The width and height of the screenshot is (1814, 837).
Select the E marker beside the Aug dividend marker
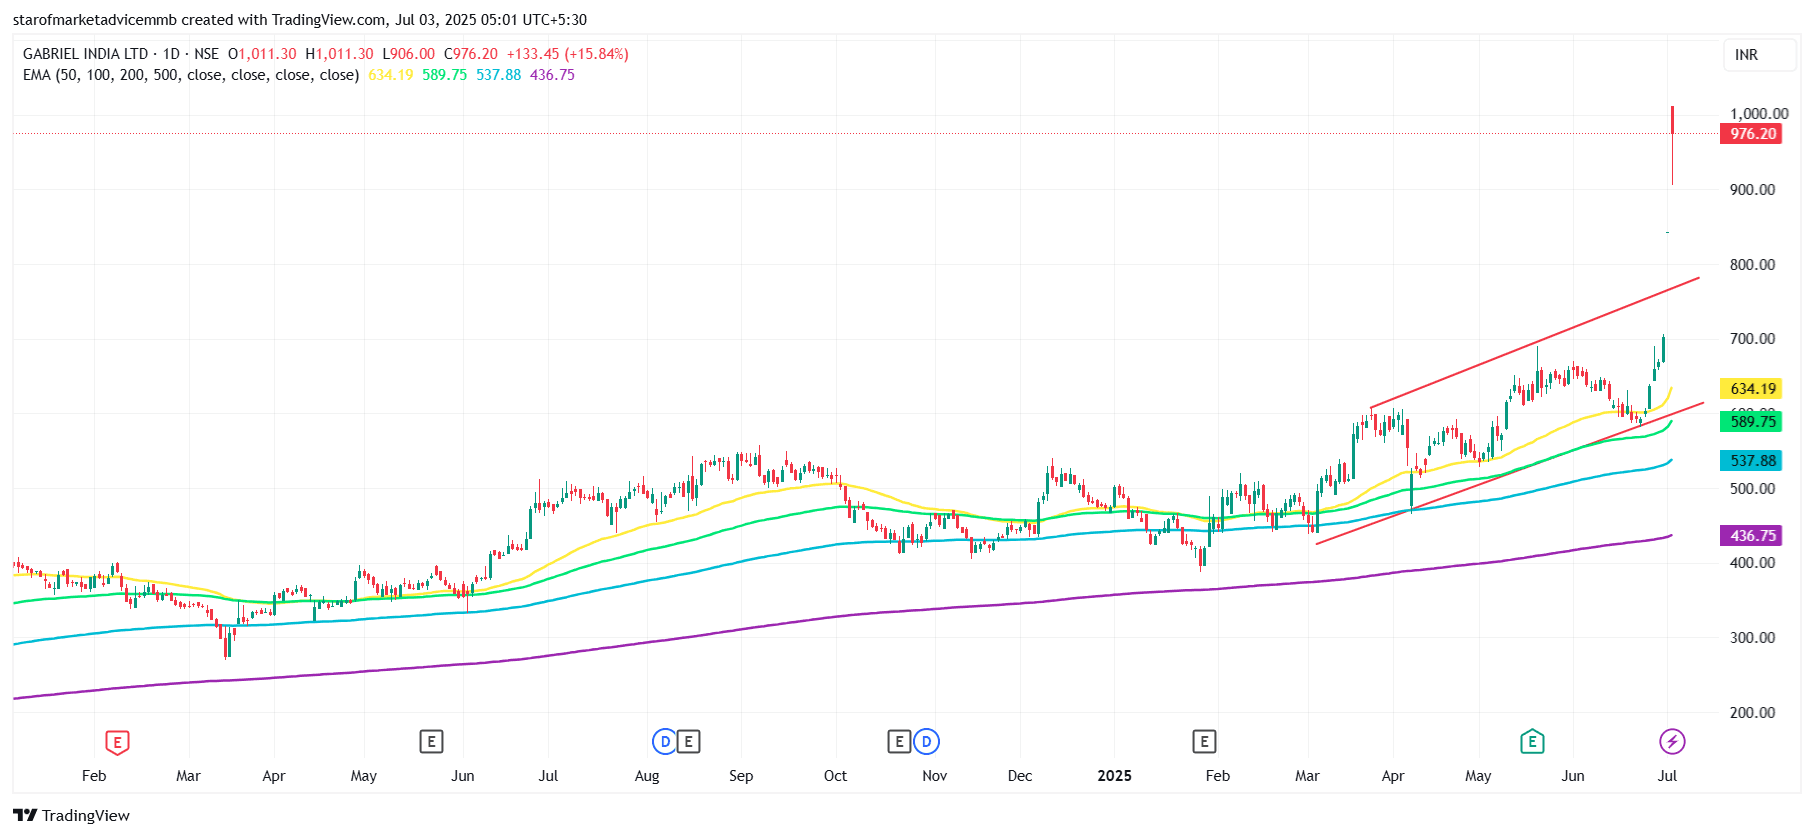[688, 741]
